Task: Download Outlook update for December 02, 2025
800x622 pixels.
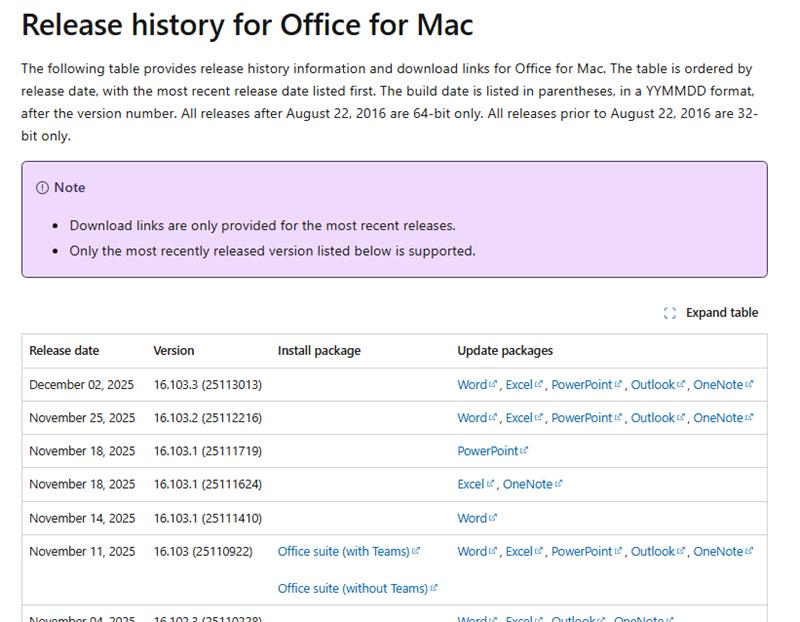Action: [657, 384]
